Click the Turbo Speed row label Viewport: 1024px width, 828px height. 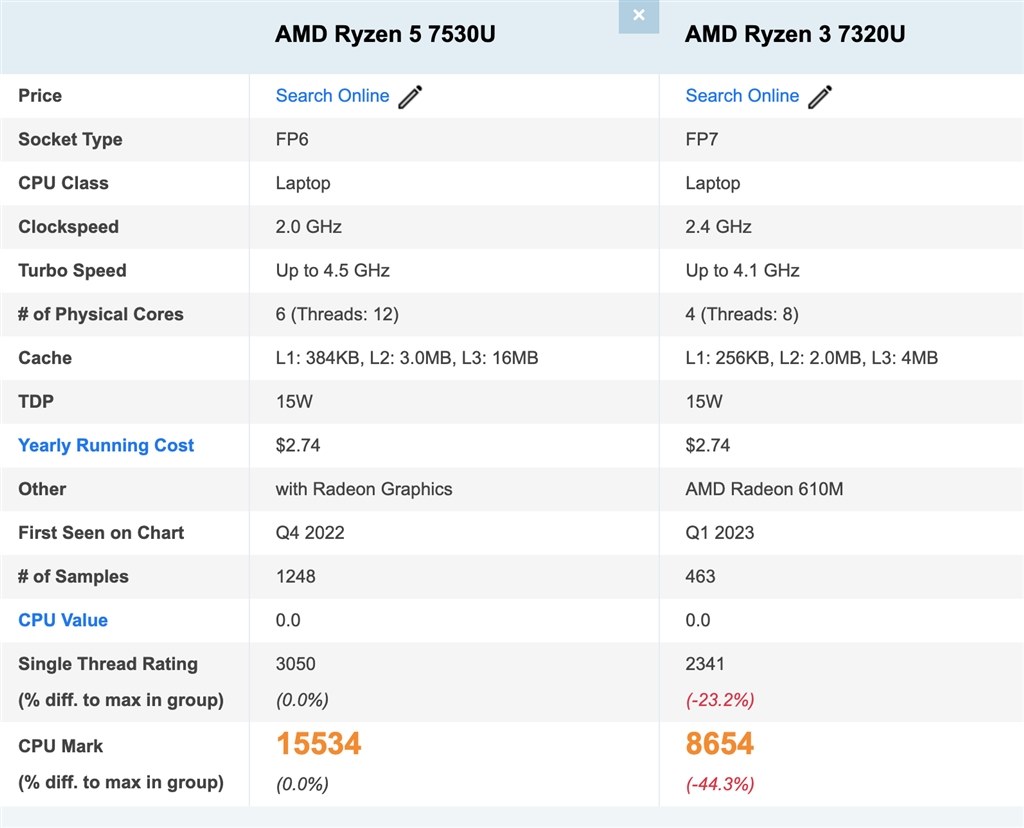(72, 271)
